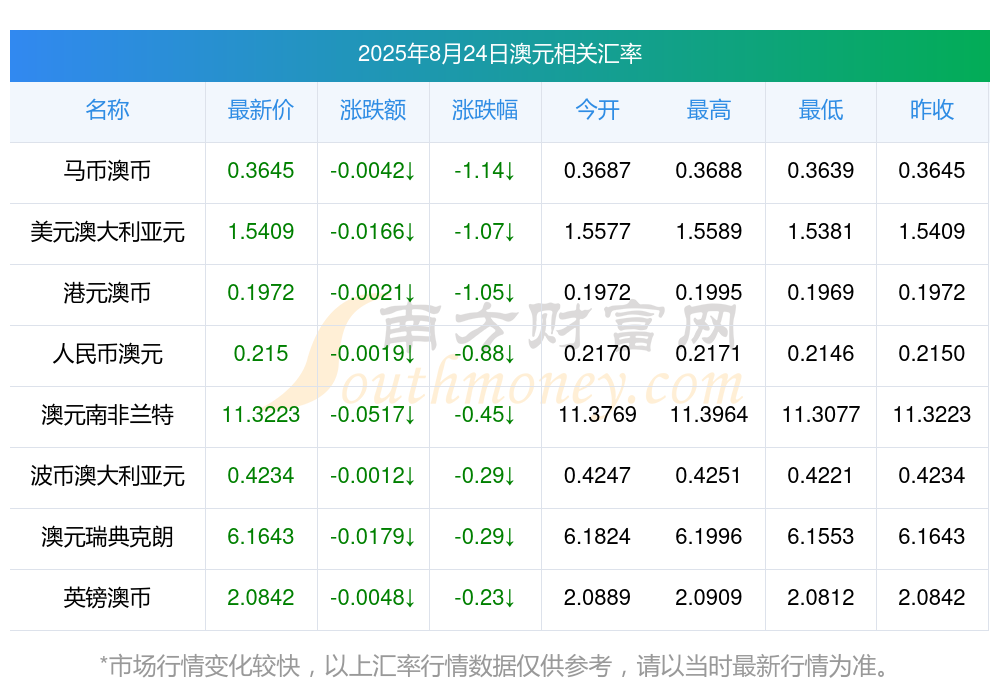Screen dimensions: 1000x698
Task: Click the 美元澳大利亚元 row name
Action: click(107, 232)
